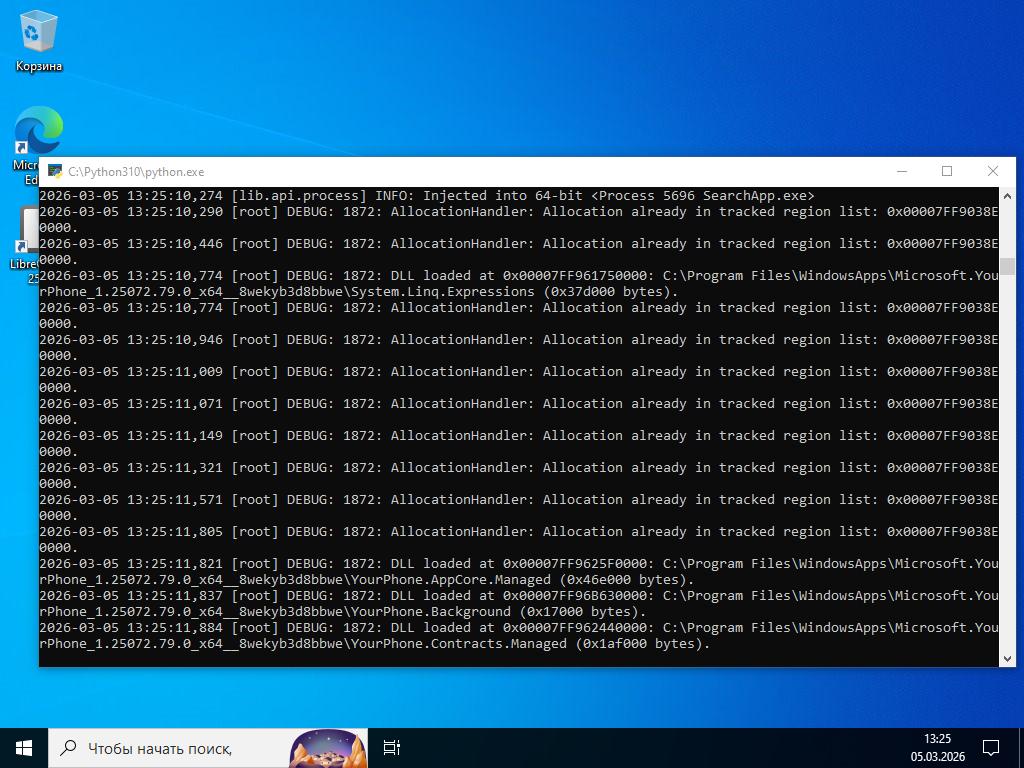The width and height of the screenshot is (1024, 768).
Task: Maximize the python.exe console window
Action: pyautogui.click(x=947, y=171)
